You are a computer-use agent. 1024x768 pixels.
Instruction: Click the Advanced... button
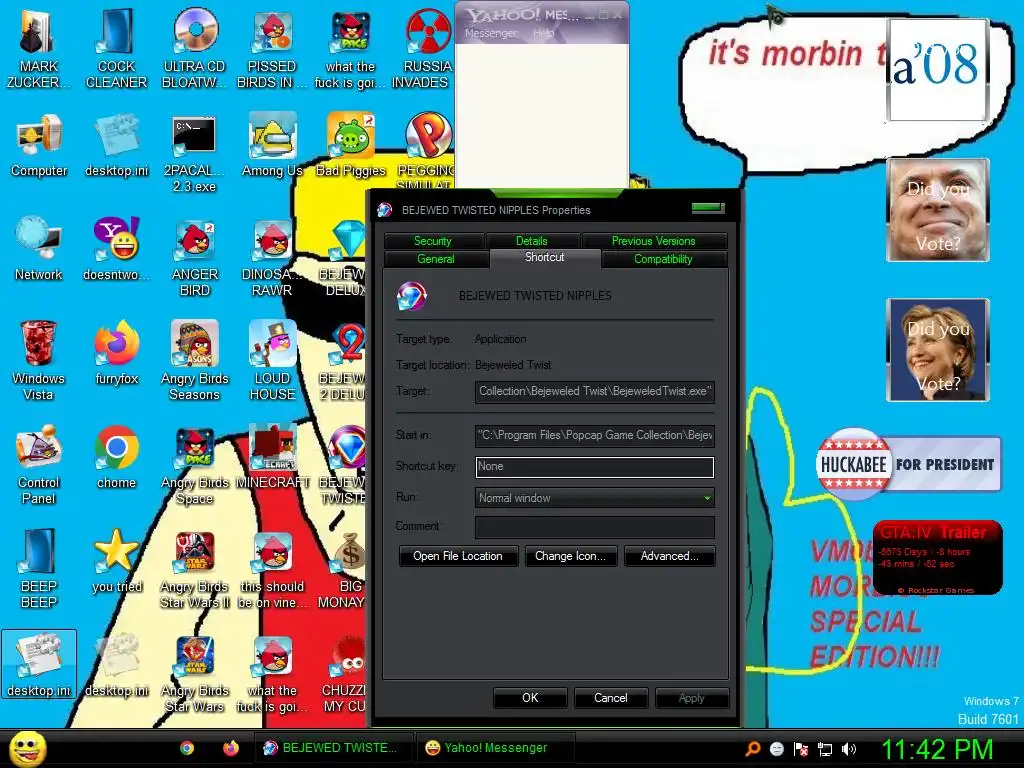(669, 556)
